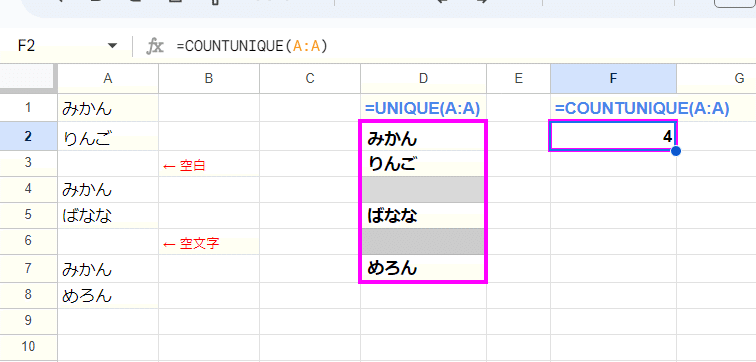Image resolution: width=756 pixels, height=362 pixels.
Task: Select gray empty cell D6
Action: coord(423,241)
